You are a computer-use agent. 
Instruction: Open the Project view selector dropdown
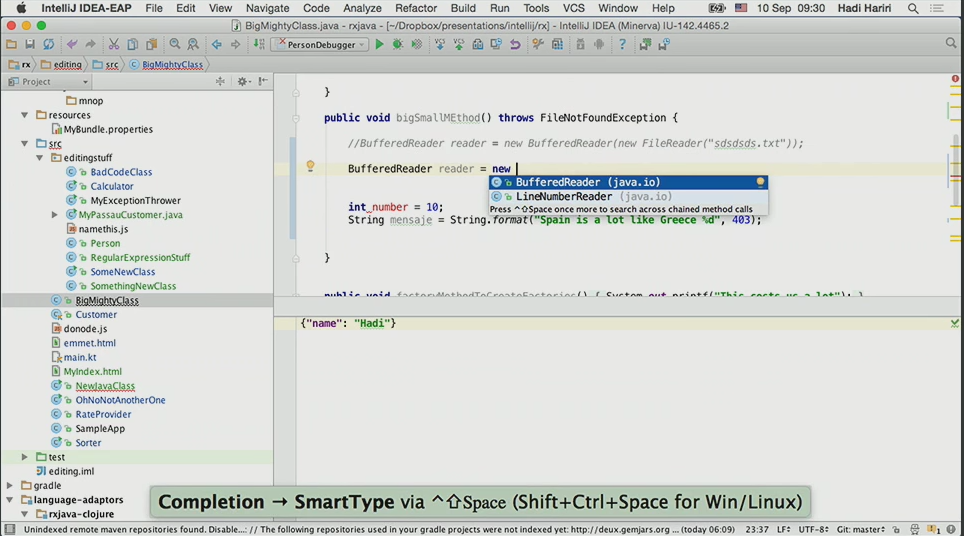click(x=49, y=81)
